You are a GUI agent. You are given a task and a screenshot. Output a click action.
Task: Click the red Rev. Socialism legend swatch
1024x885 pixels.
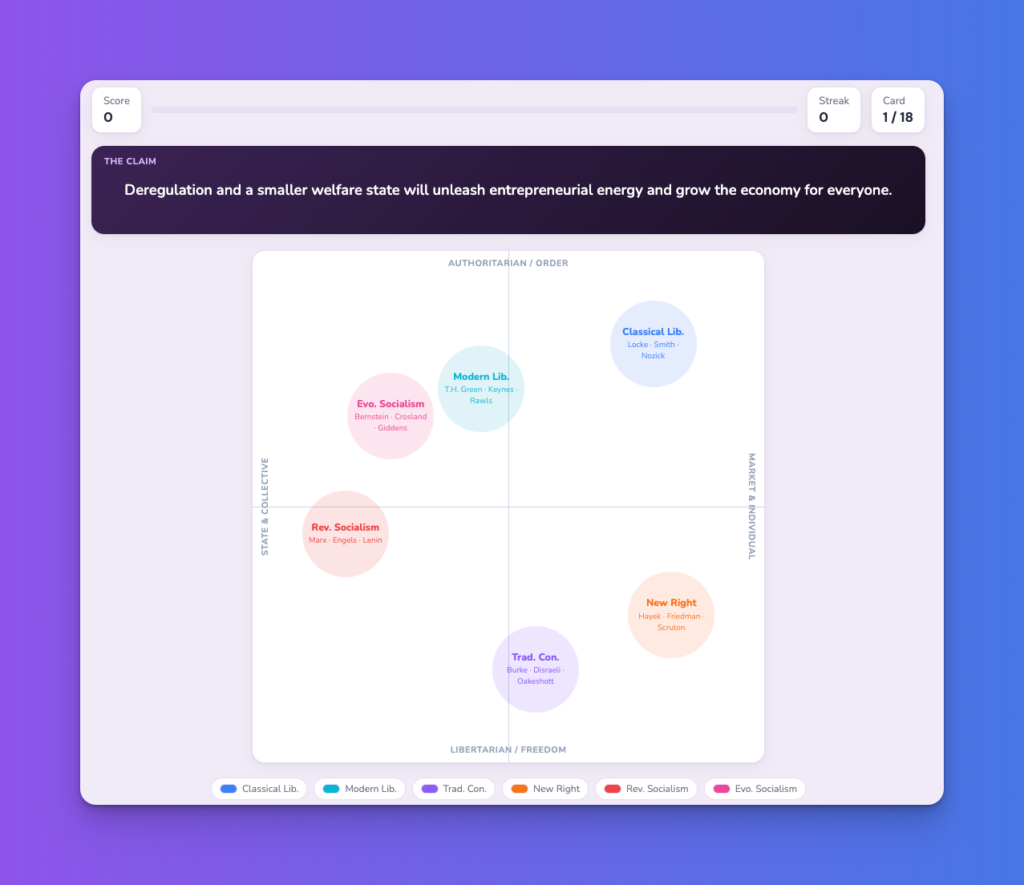pos(613,788)
